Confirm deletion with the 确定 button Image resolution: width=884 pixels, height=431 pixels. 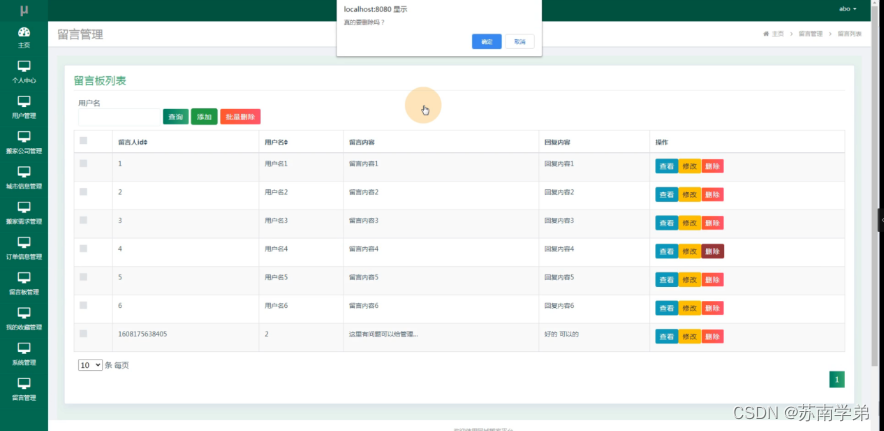pyautogui.click(x=487, y=42)
